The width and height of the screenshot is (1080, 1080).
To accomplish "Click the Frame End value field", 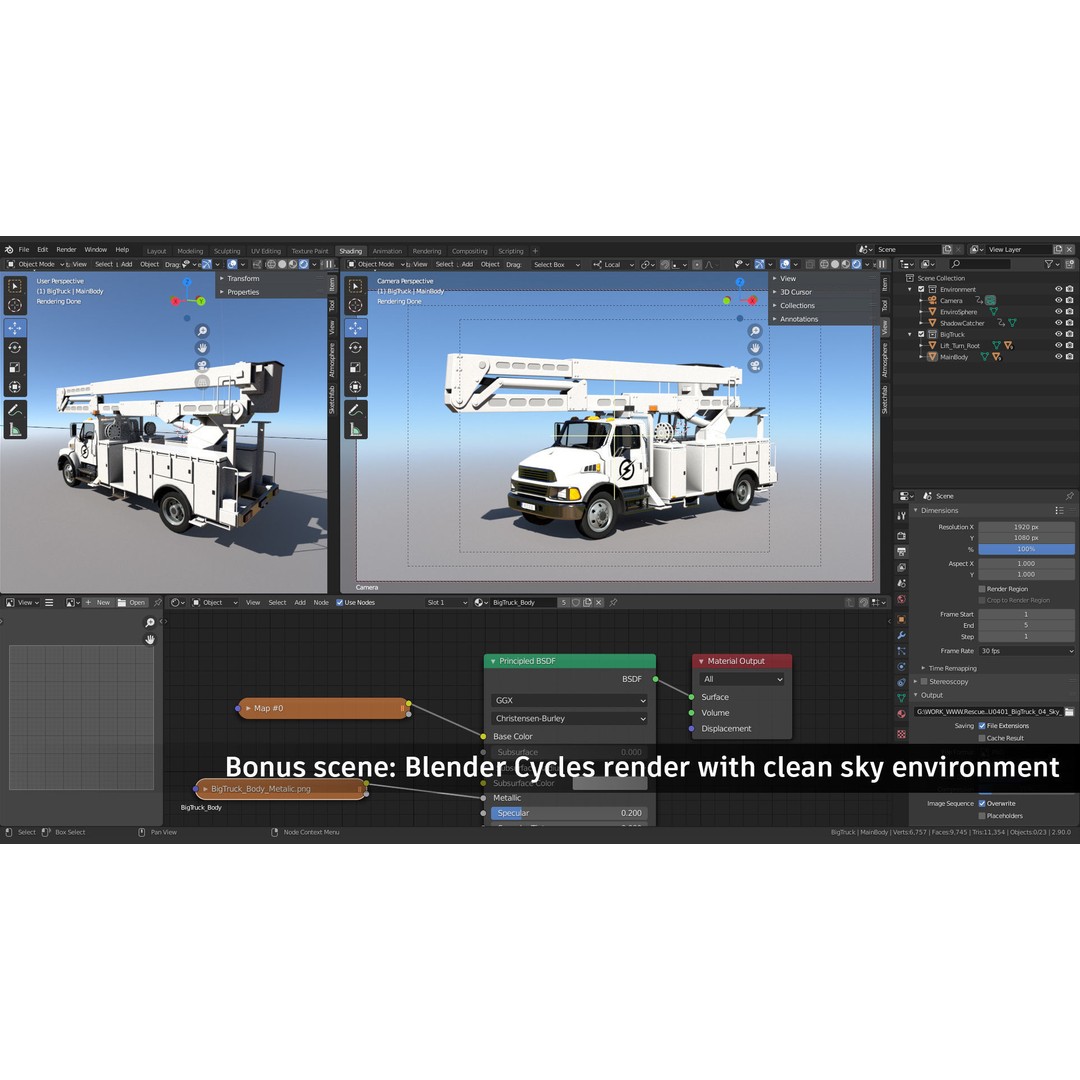I will pyautogui.click(x=1026, y=625).
